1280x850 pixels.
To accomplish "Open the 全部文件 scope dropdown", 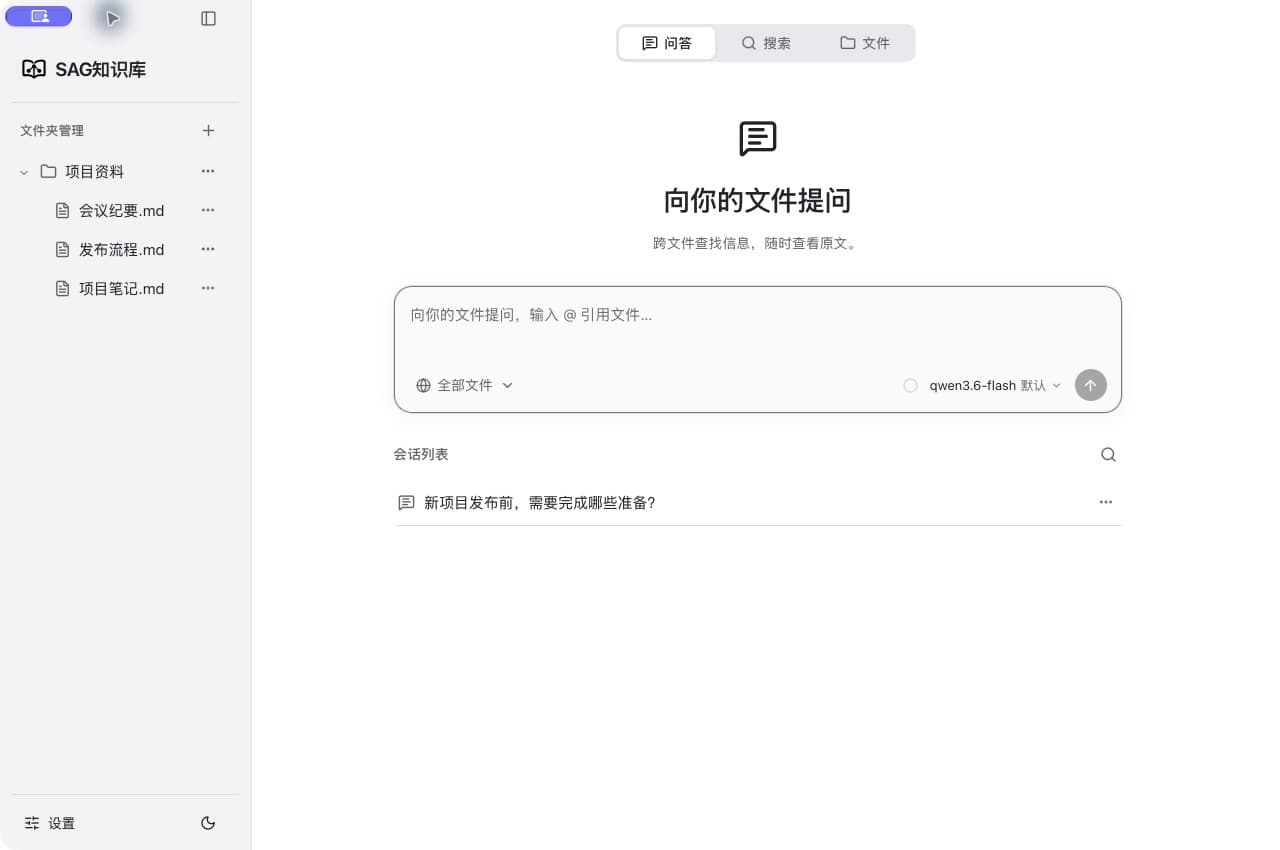I will pos(465,385).
